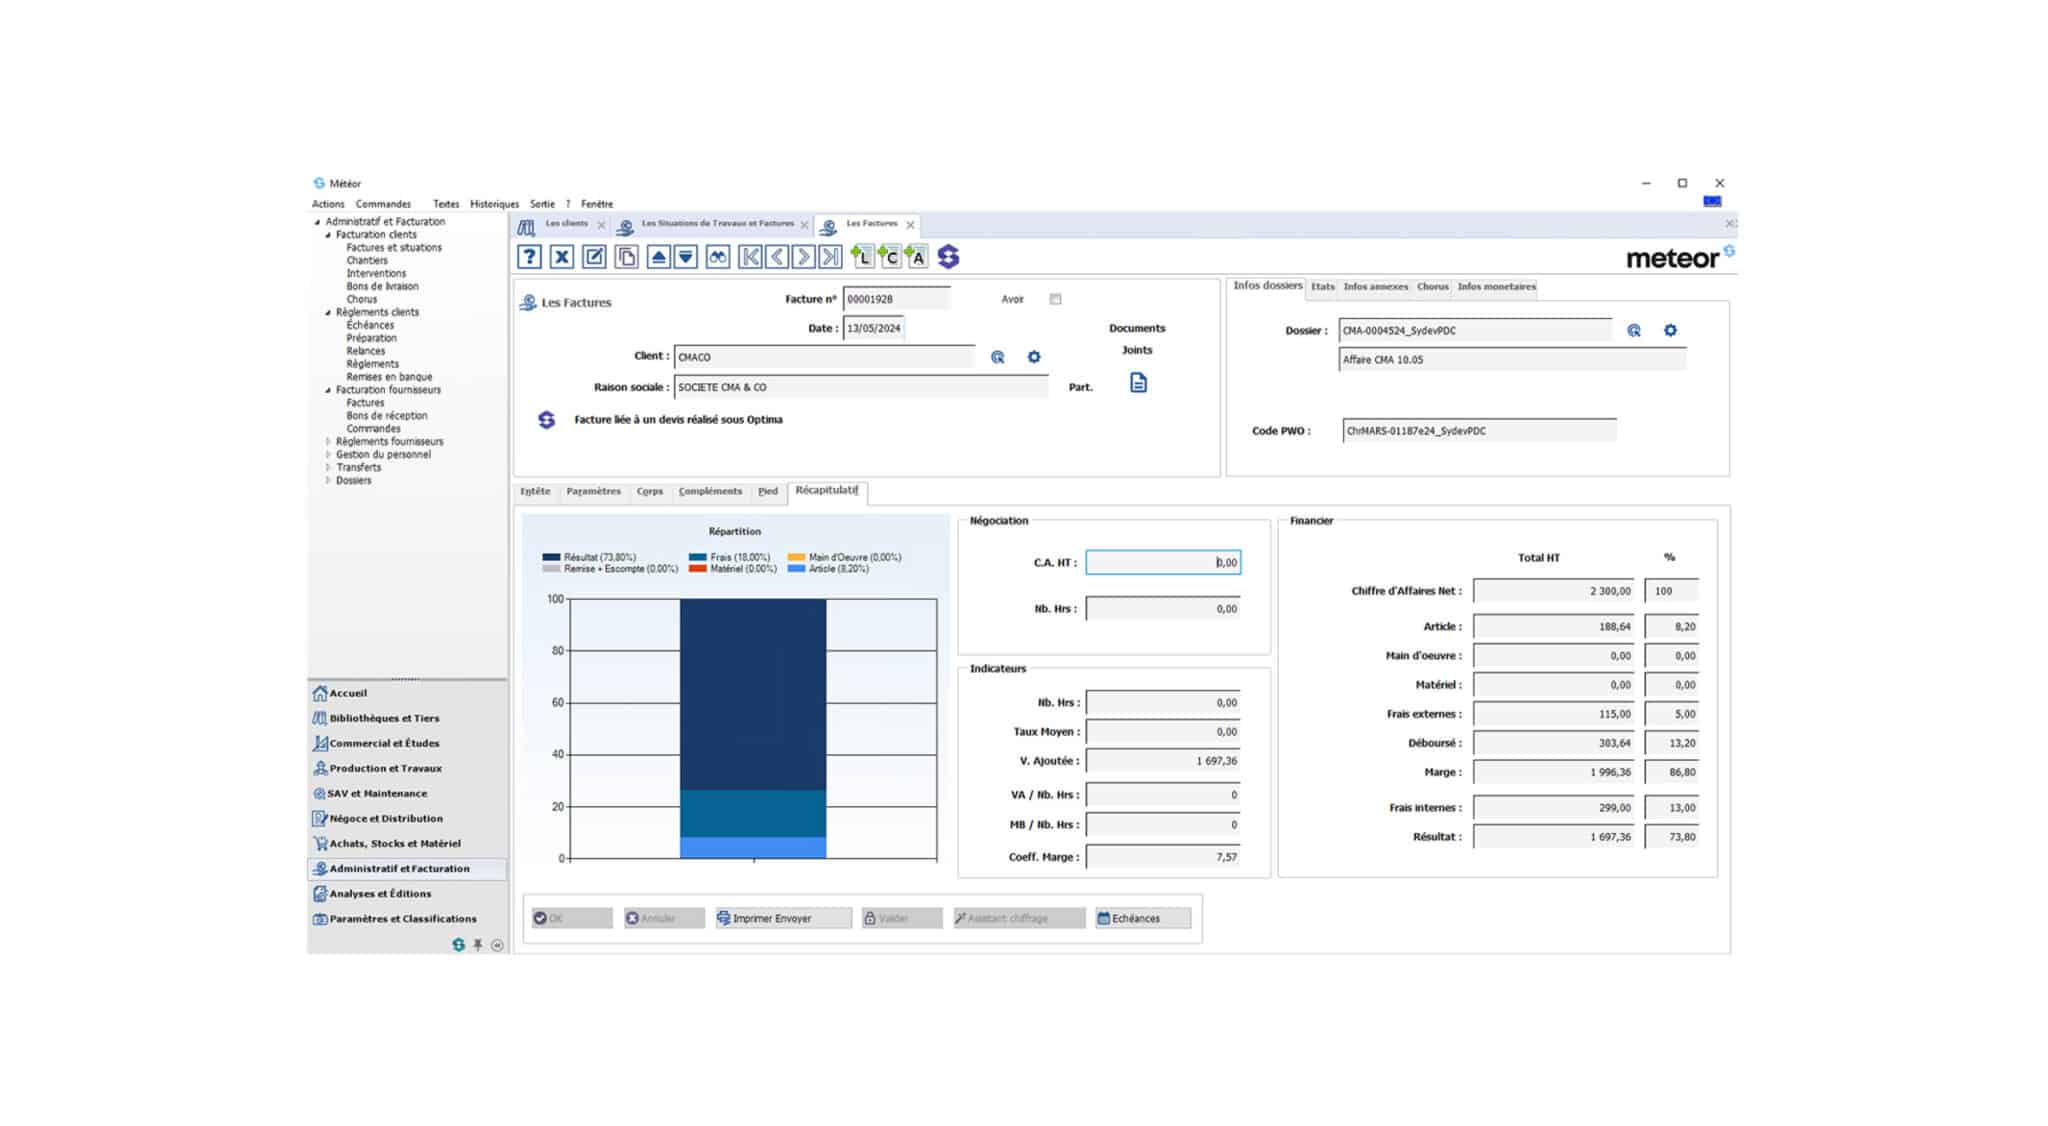Jump to the last record
Viewport: 2048px width, 1126px height.
tap(830, 257)
